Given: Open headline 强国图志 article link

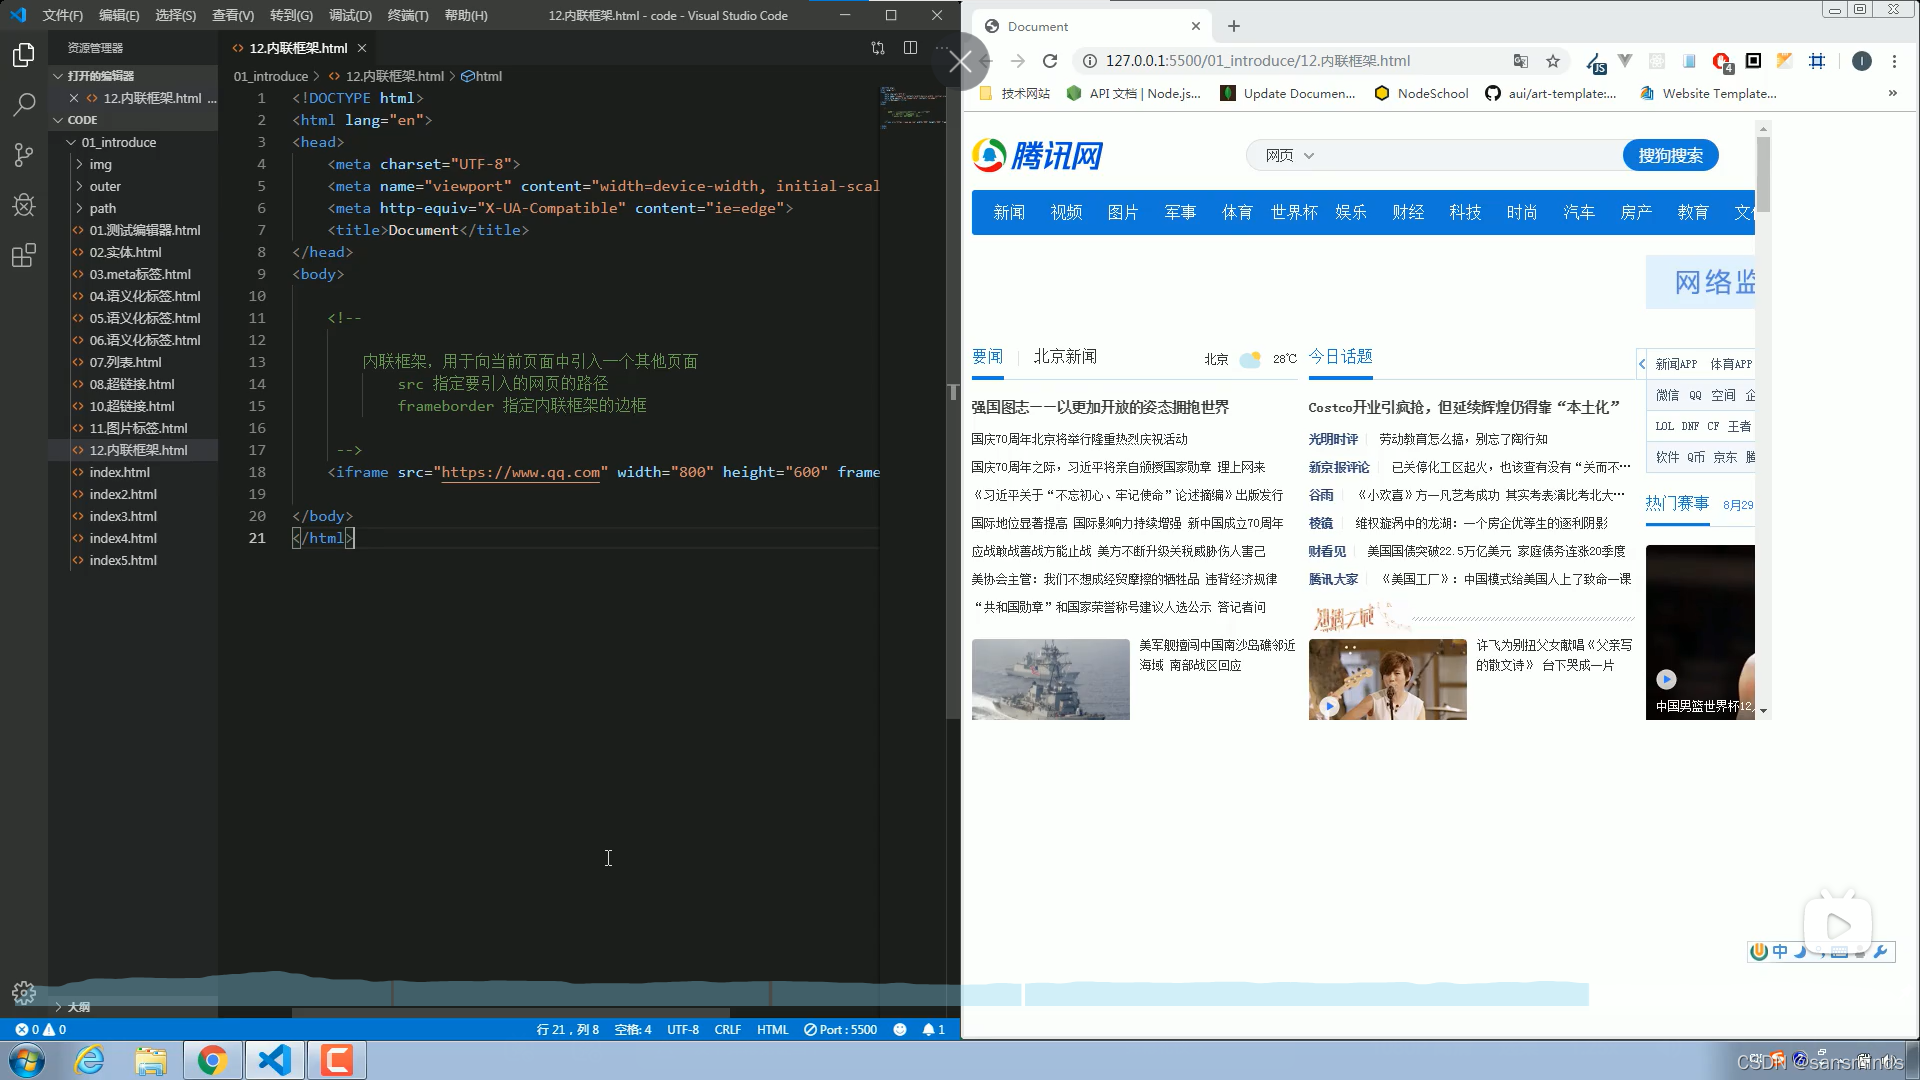Looking at the screenshot, I should click(x=1100, y=407).
